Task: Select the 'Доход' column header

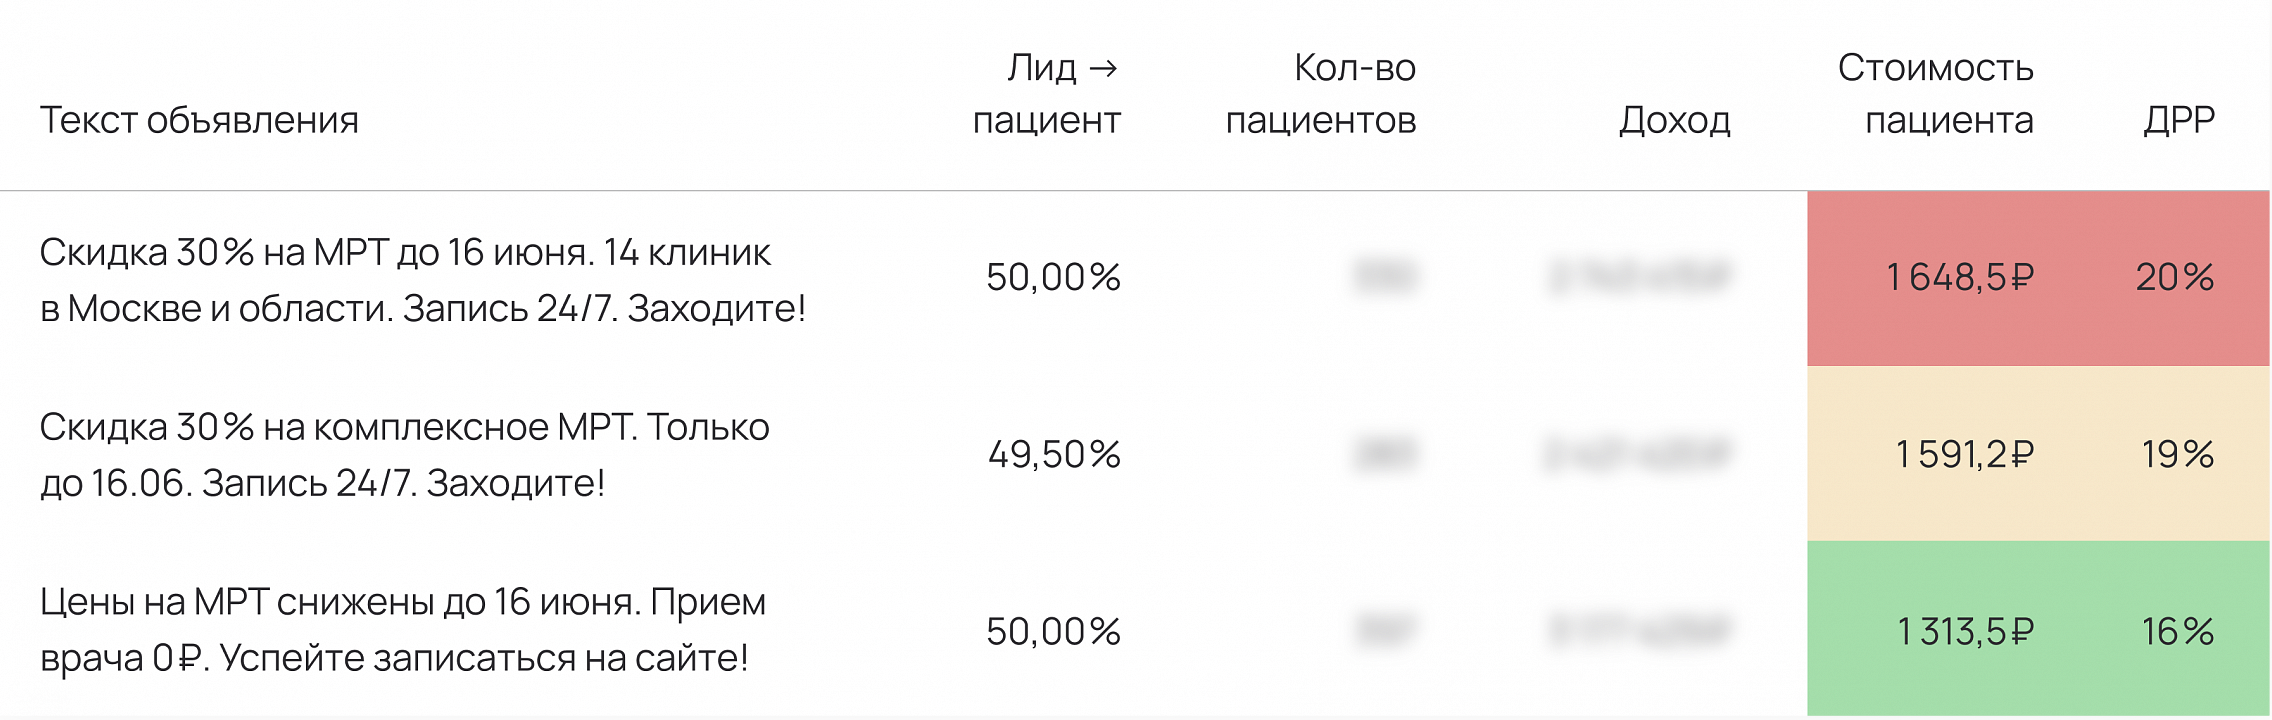Action: 1675,120
